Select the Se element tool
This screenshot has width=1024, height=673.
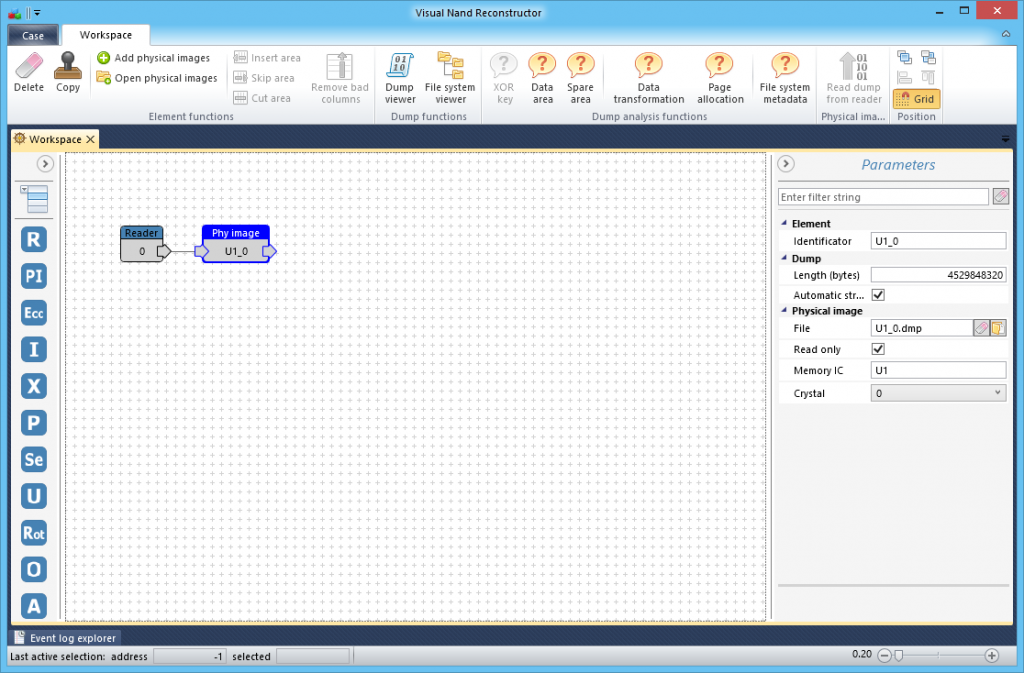(x=33, y=460)
